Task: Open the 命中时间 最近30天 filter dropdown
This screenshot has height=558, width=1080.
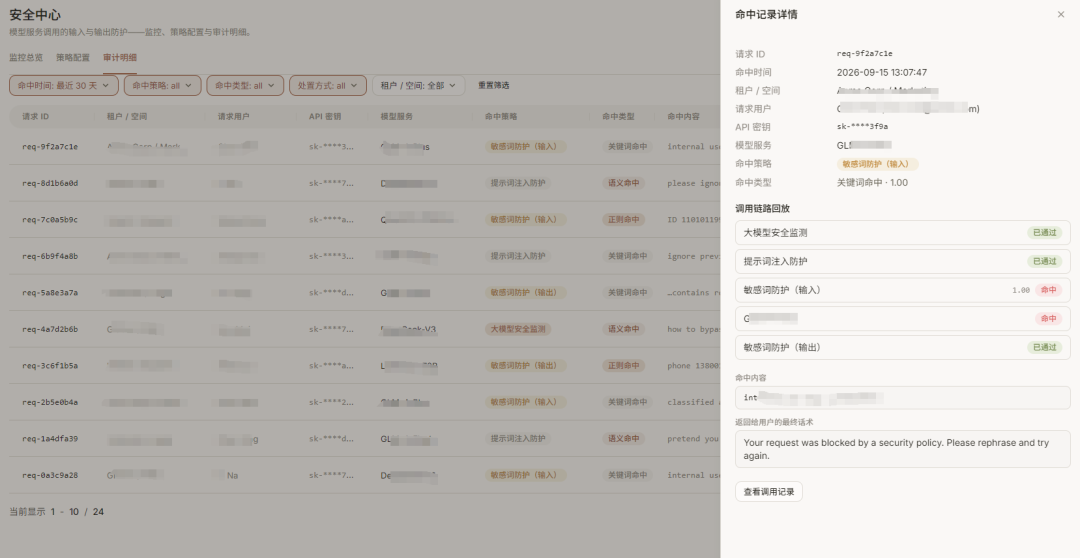Action: (x=63, y=85)
